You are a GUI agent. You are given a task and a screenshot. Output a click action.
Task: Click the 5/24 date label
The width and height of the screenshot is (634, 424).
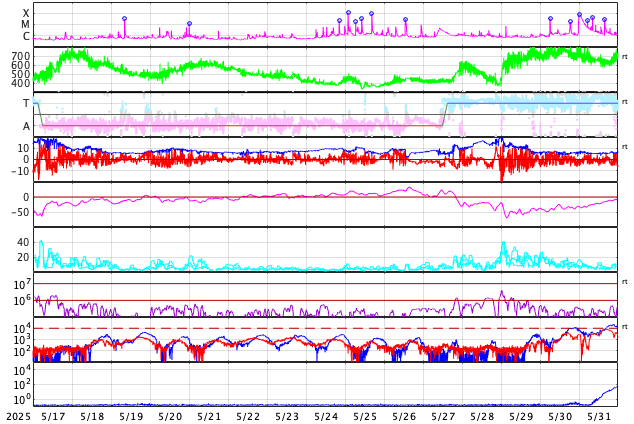coord(326,416)
